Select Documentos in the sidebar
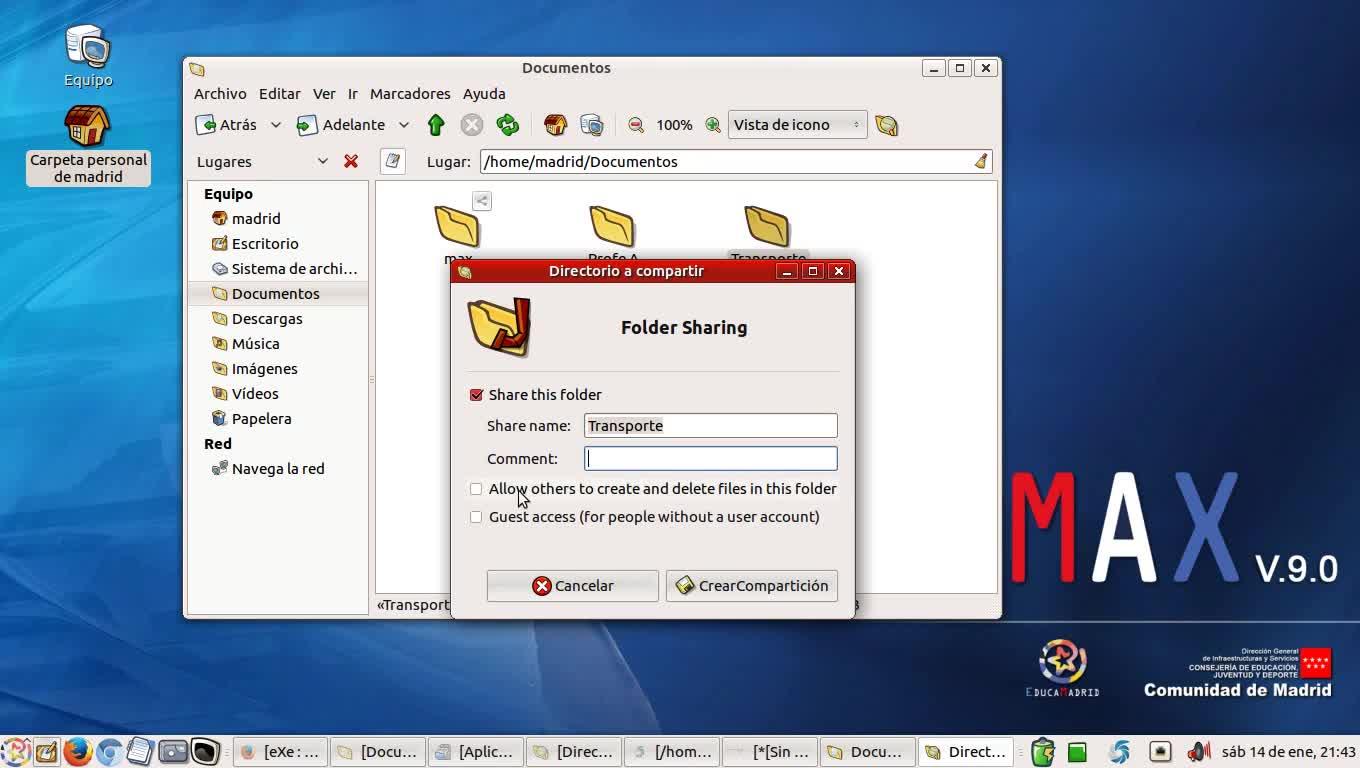Image resolution: width=1360 pixels, height=768 pixels. click(x=278, y=294)
